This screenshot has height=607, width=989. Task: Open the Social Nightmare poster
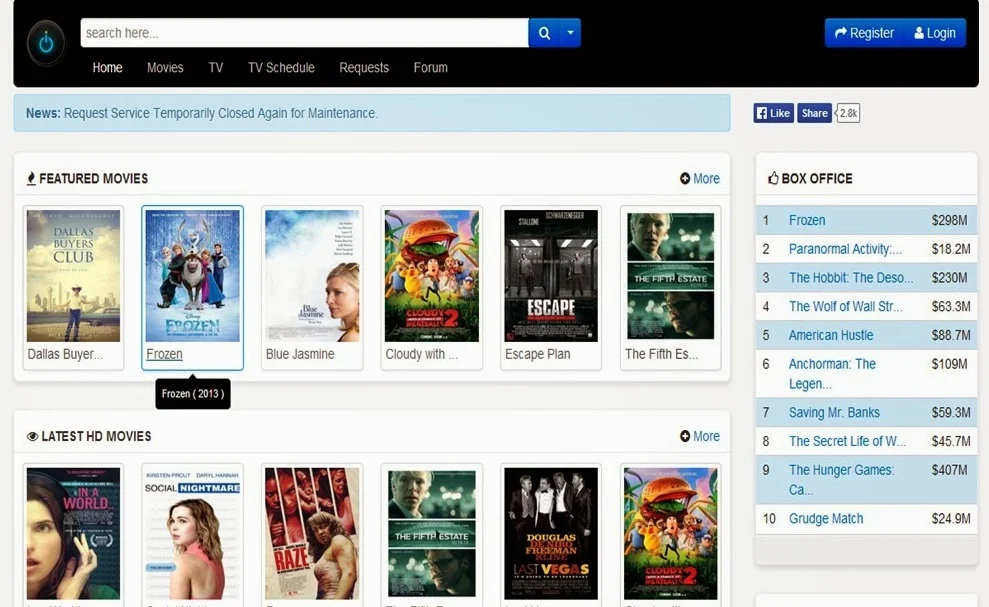click(x=192, y=533)
